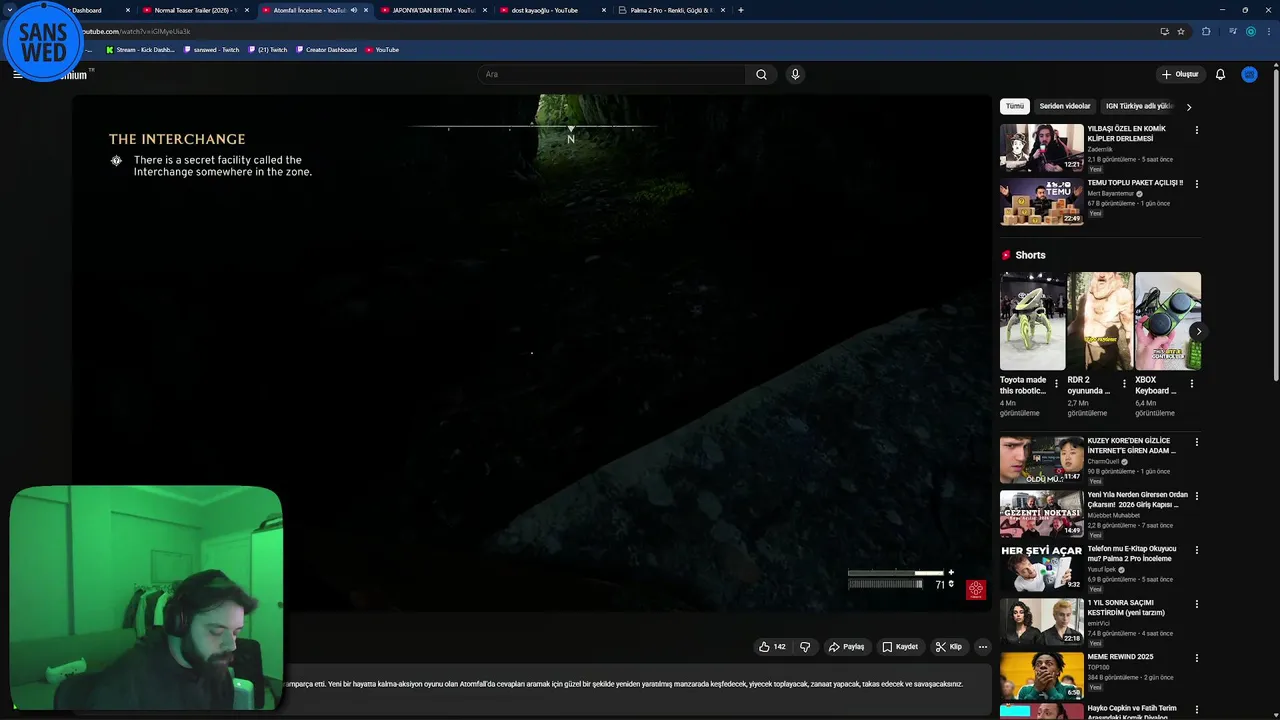The width and height of the screenshot is (1280, 720).
Task: Open browser extensions puzzle icon
Action: (x=1206, y=31)
